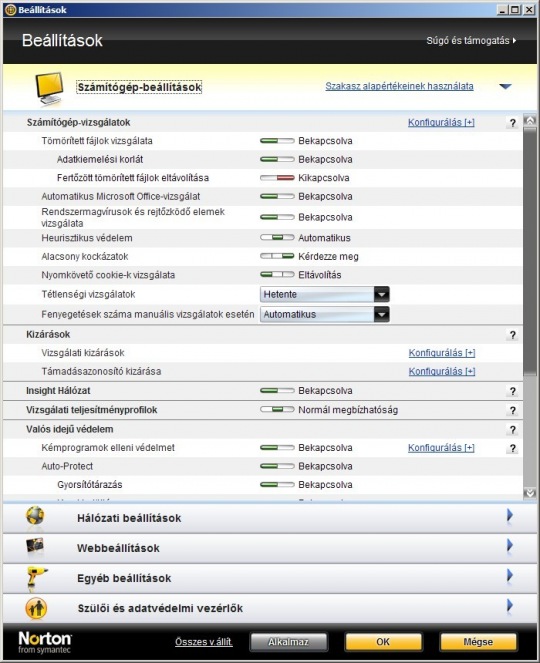Click Szakasz alapértékeinek használata link
This screenshot has height=663, width=540.
[399, 86]
